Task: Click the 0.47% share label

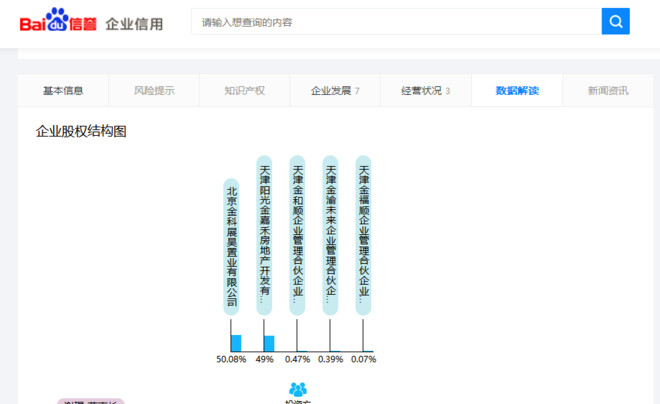Action: click(297, 359)
